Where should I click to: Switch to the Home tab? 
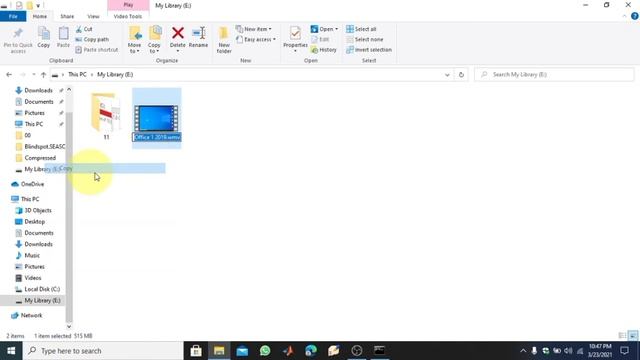click(40, 16)
